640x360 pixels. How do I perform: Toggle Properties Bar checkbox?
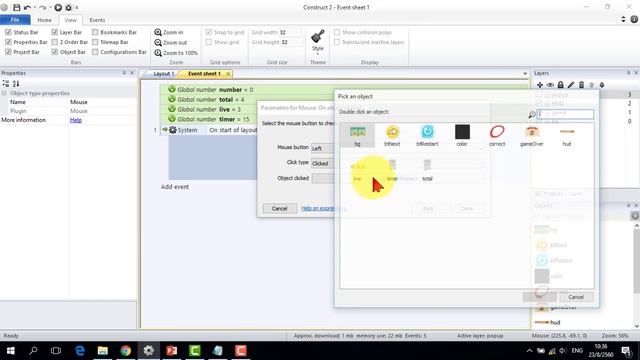(x=8, y=42)
